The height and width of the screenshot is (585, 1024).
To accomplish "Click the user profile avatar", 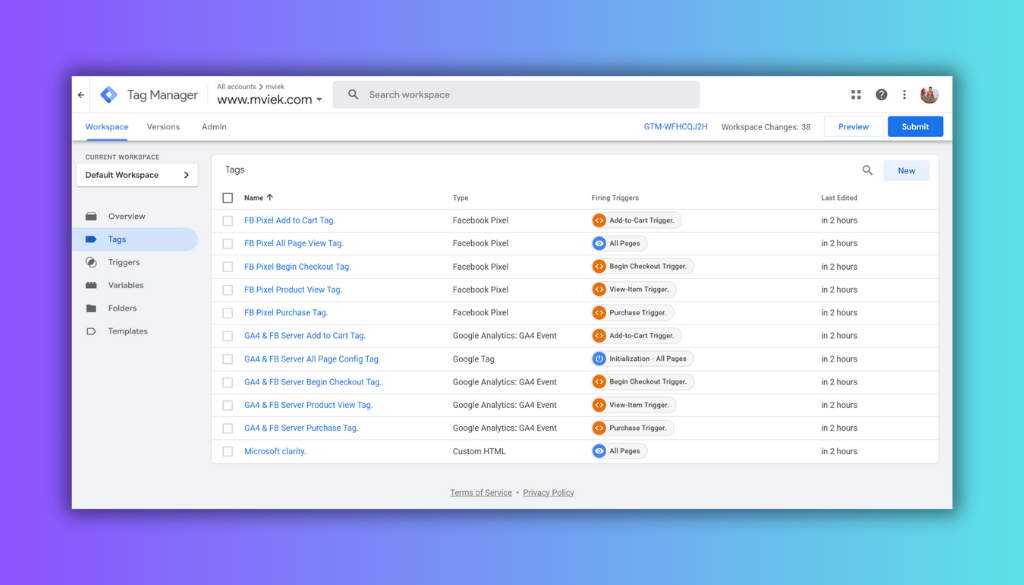I will (929, 95).
